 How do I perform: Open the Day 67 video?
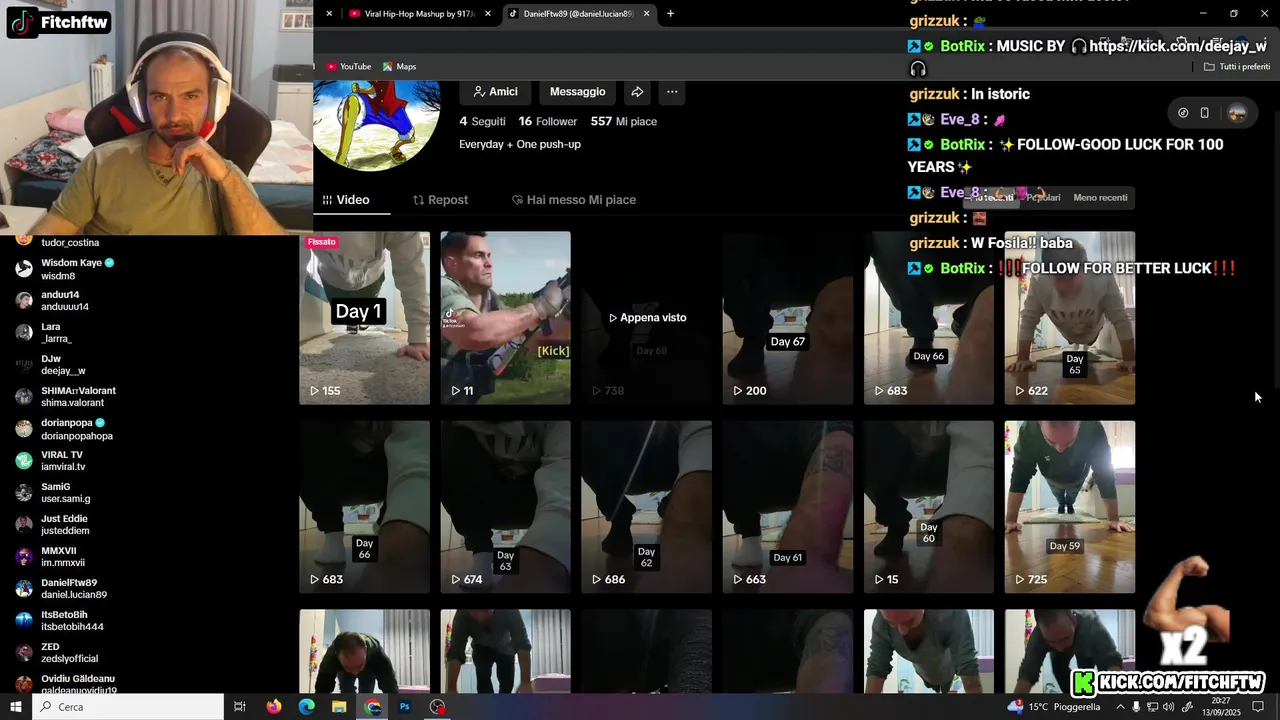point(788,318)
